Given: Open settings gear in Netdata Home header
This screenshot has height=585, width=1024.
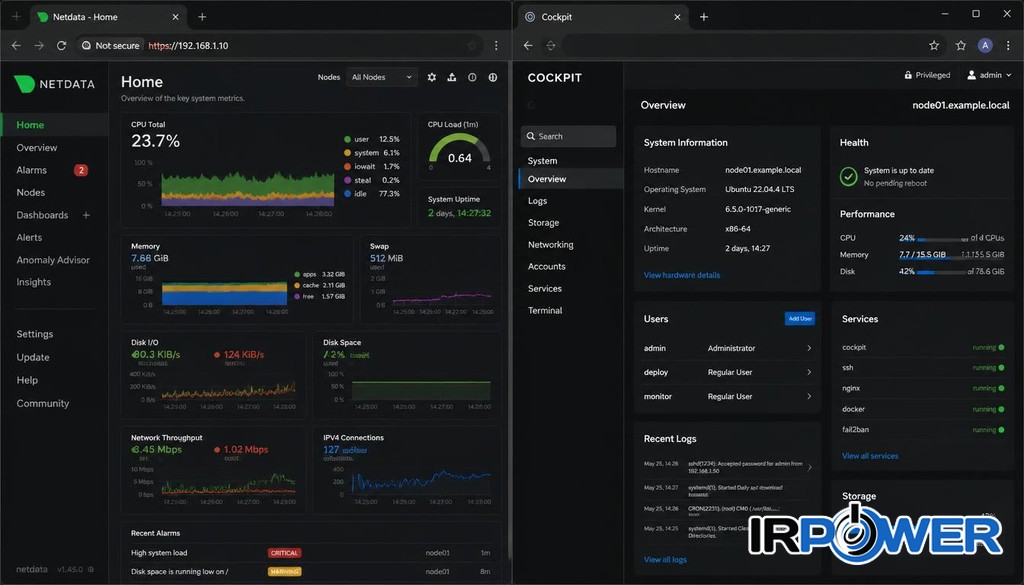Looking at the screenshot, I should pos(432,77).
